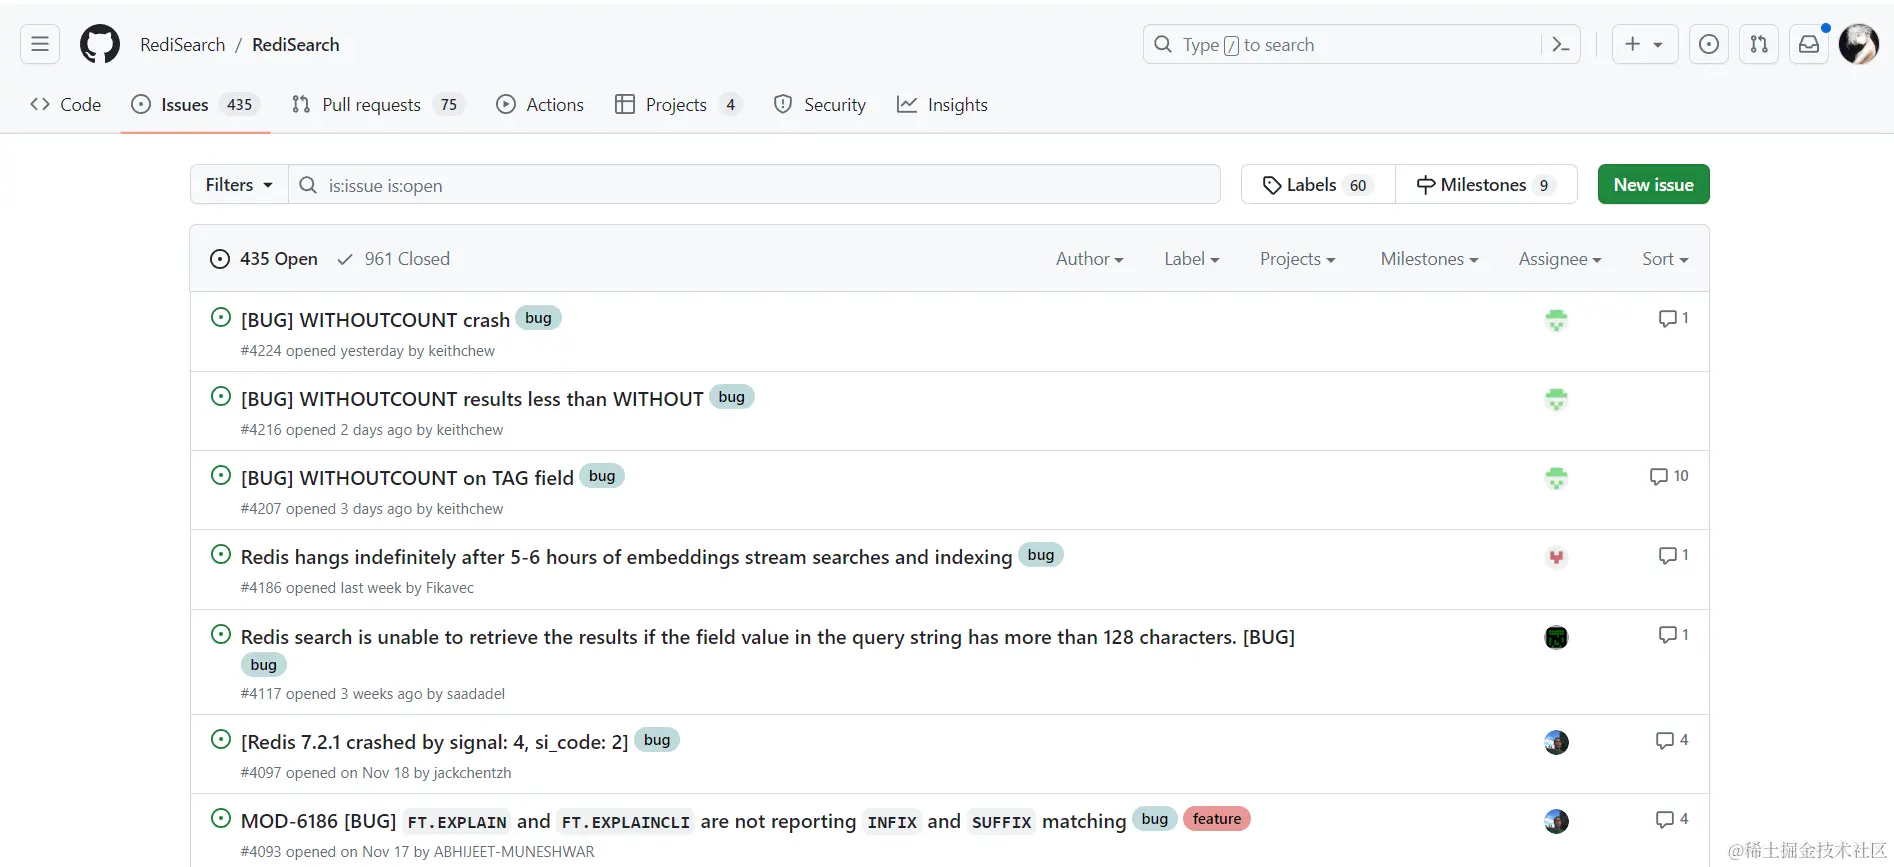Open your pull requests icon
The height and width of the screenshot is (867, 1894).
tap(1759, 44)
